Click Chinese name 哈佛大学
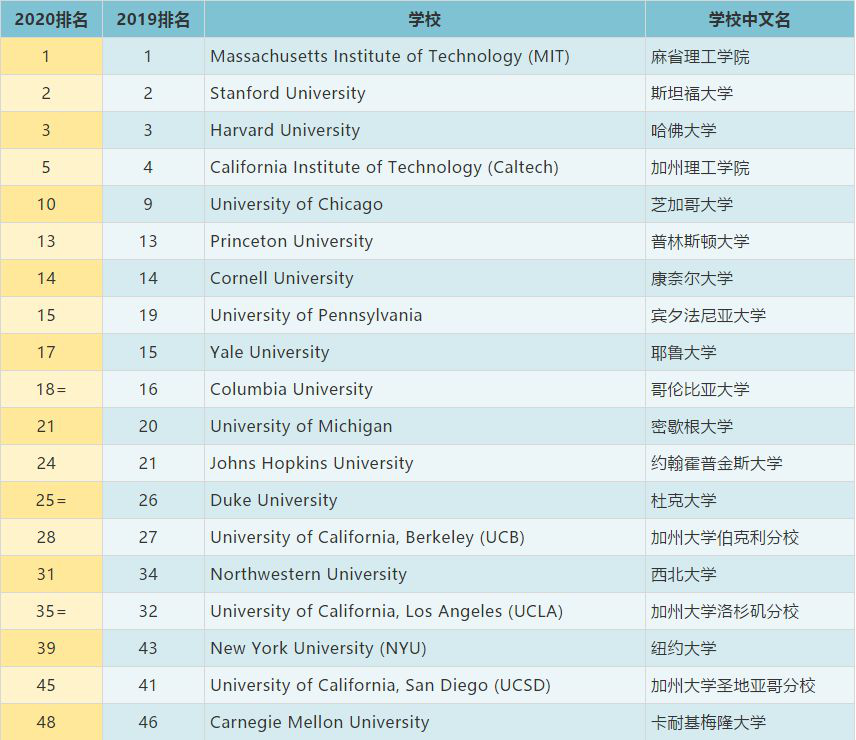856x740 pixels. click(x=683, y=131)
